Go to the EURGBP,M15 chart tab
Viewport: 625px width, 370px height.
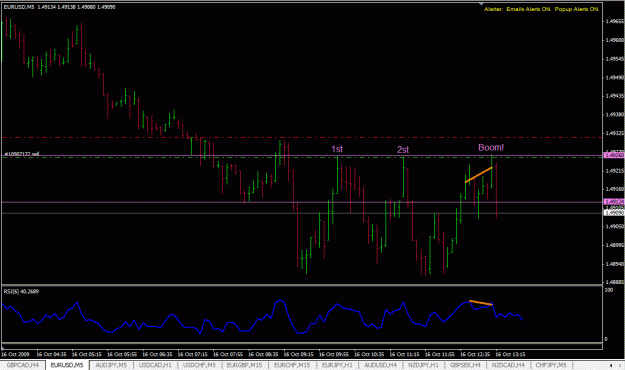244,365
